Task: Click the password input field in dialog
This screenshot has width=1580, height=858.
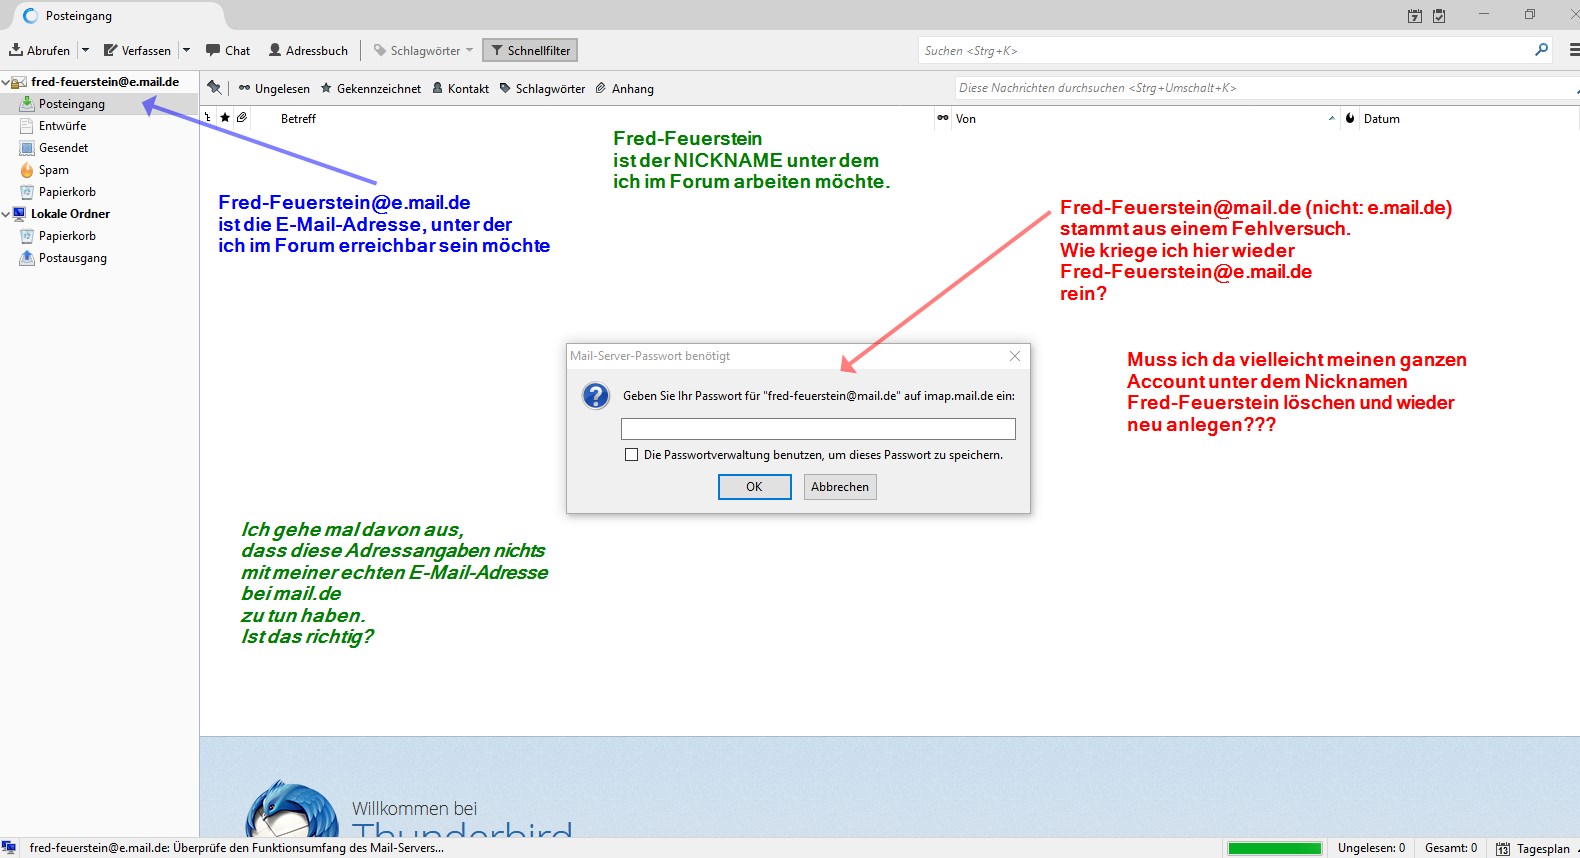Action: [818, 429]
